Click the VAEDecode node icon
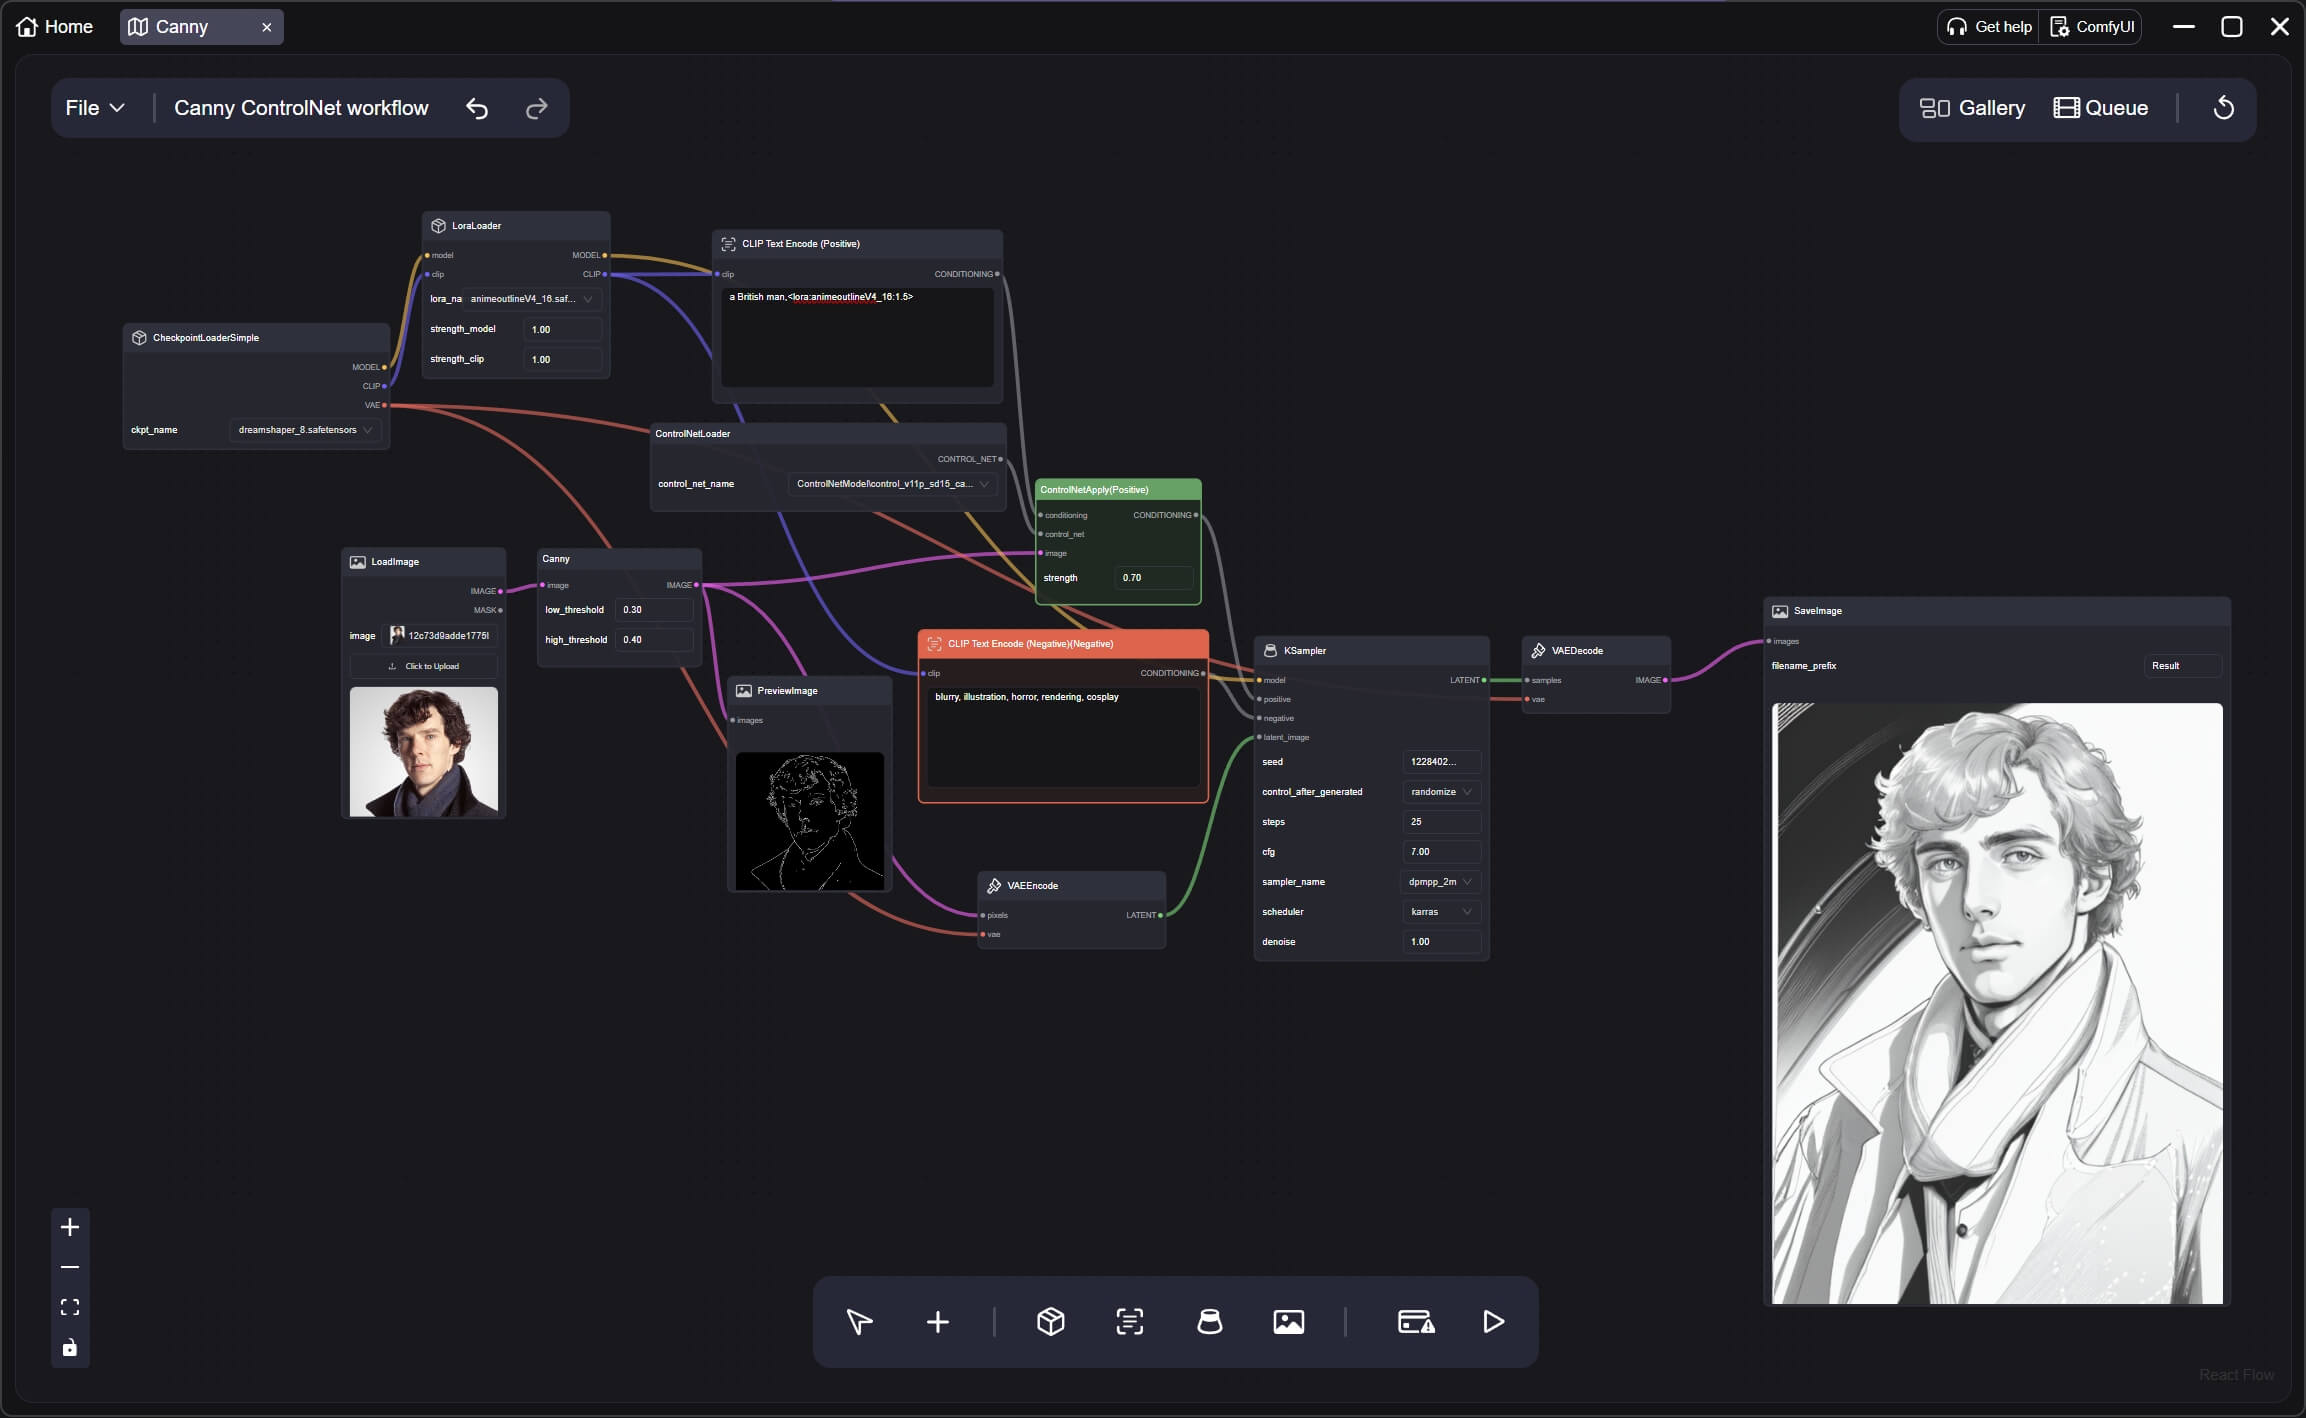 coord(1538,651)
